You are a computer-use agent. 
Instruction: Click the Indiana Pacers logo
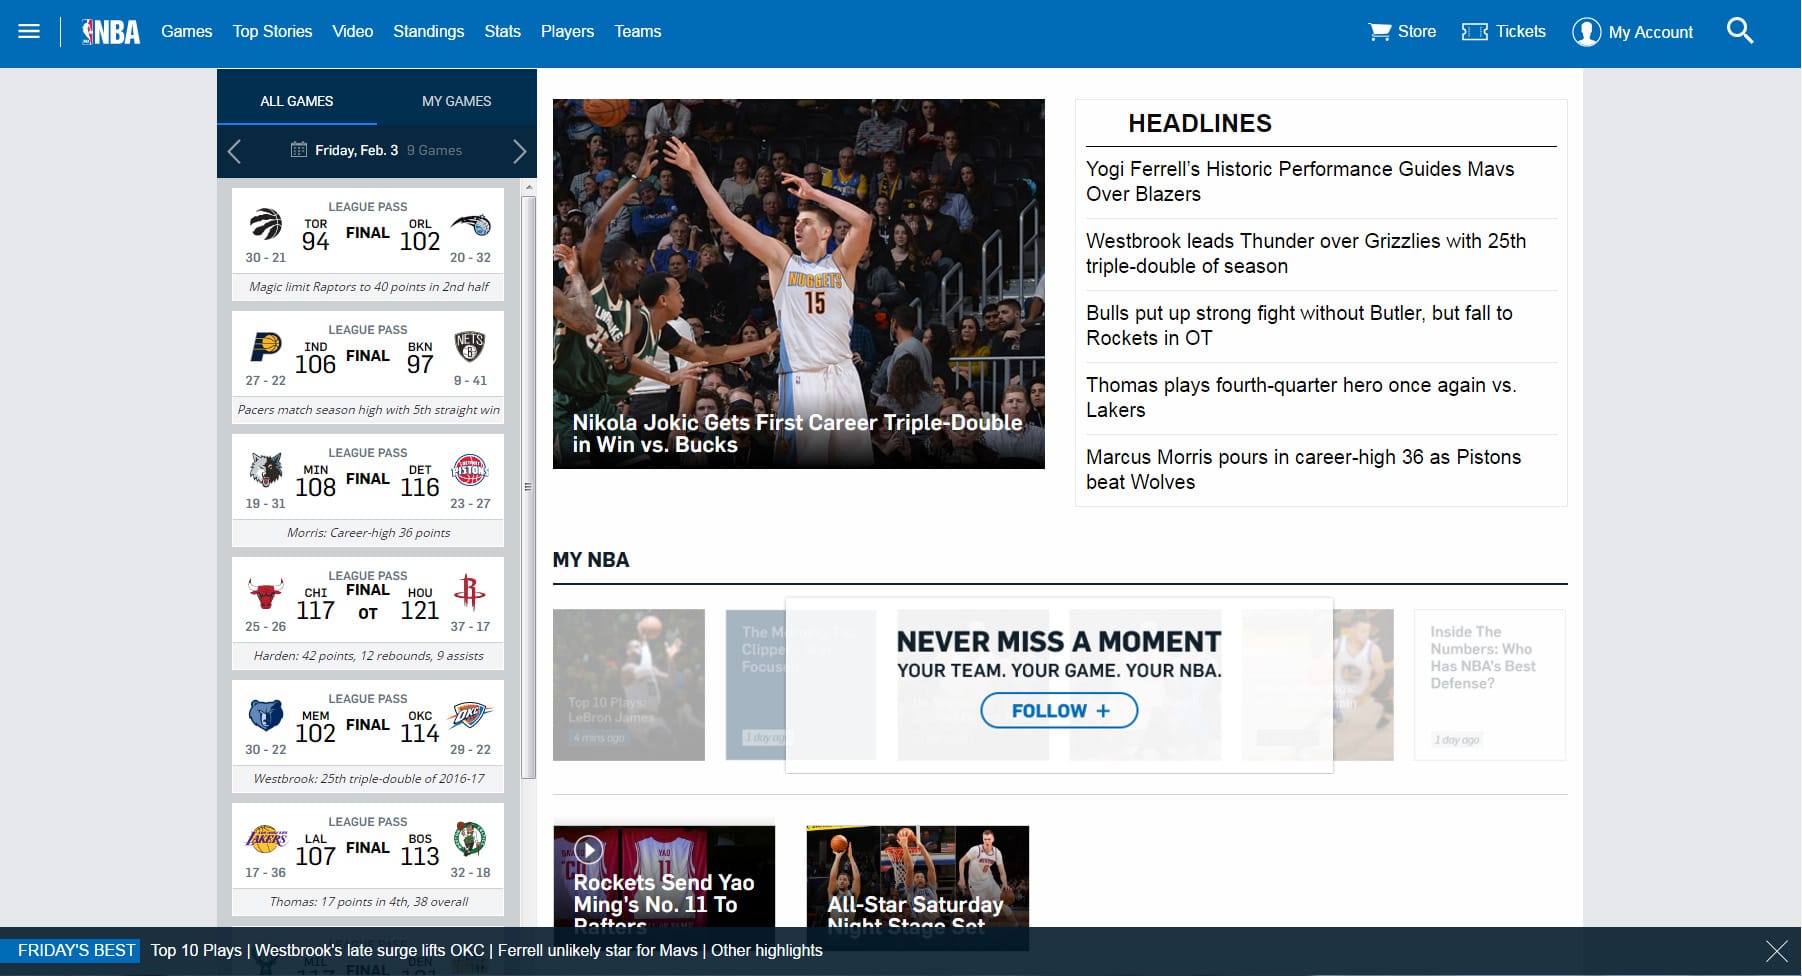[266, 347]
